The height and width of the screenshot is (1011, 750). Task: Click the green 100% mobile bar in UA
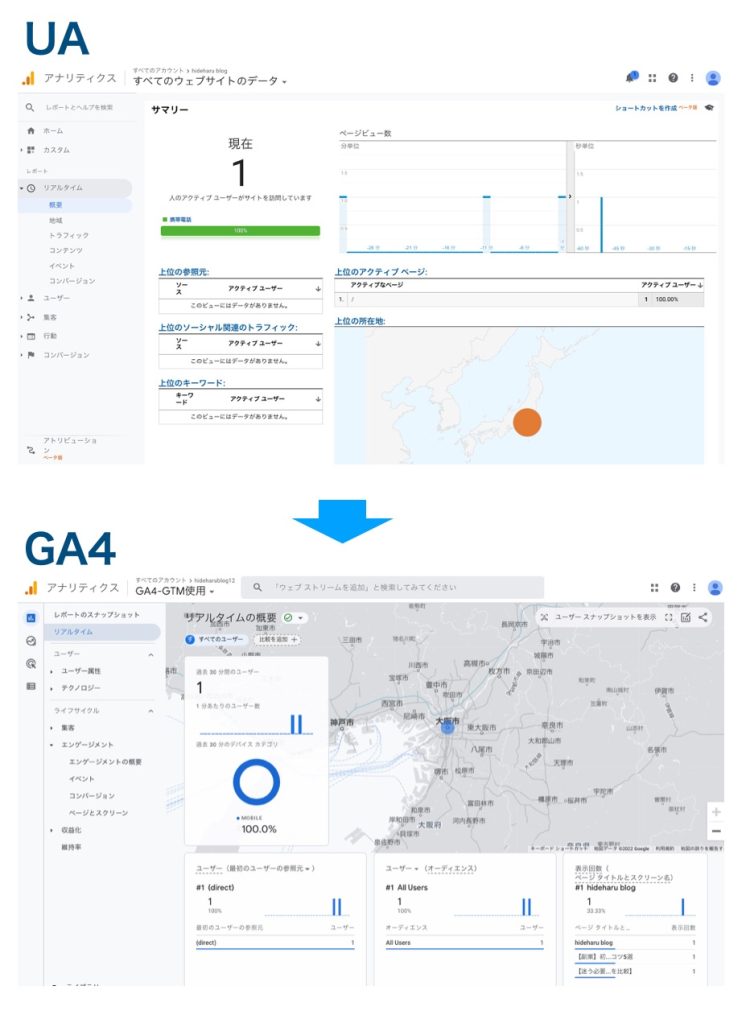pyautogui.click(x=240, y=230)
